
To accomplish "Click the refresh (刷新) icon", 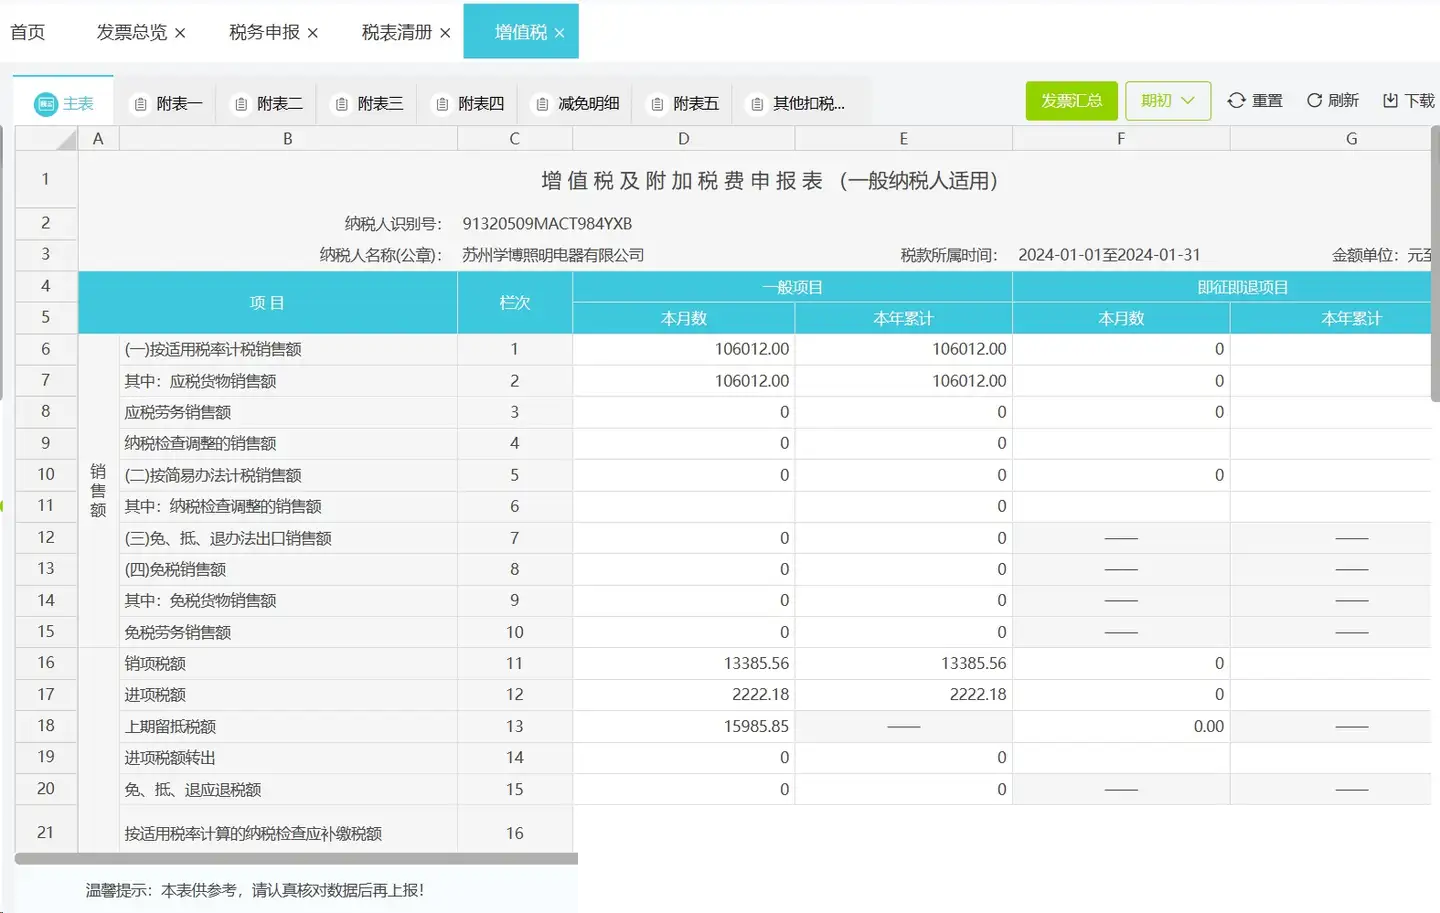I will tap(1315, 101).
